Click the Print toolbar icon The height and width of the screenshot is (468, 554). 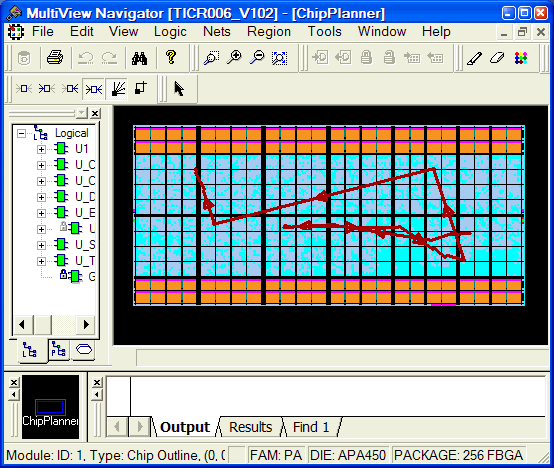coord(55,58)
